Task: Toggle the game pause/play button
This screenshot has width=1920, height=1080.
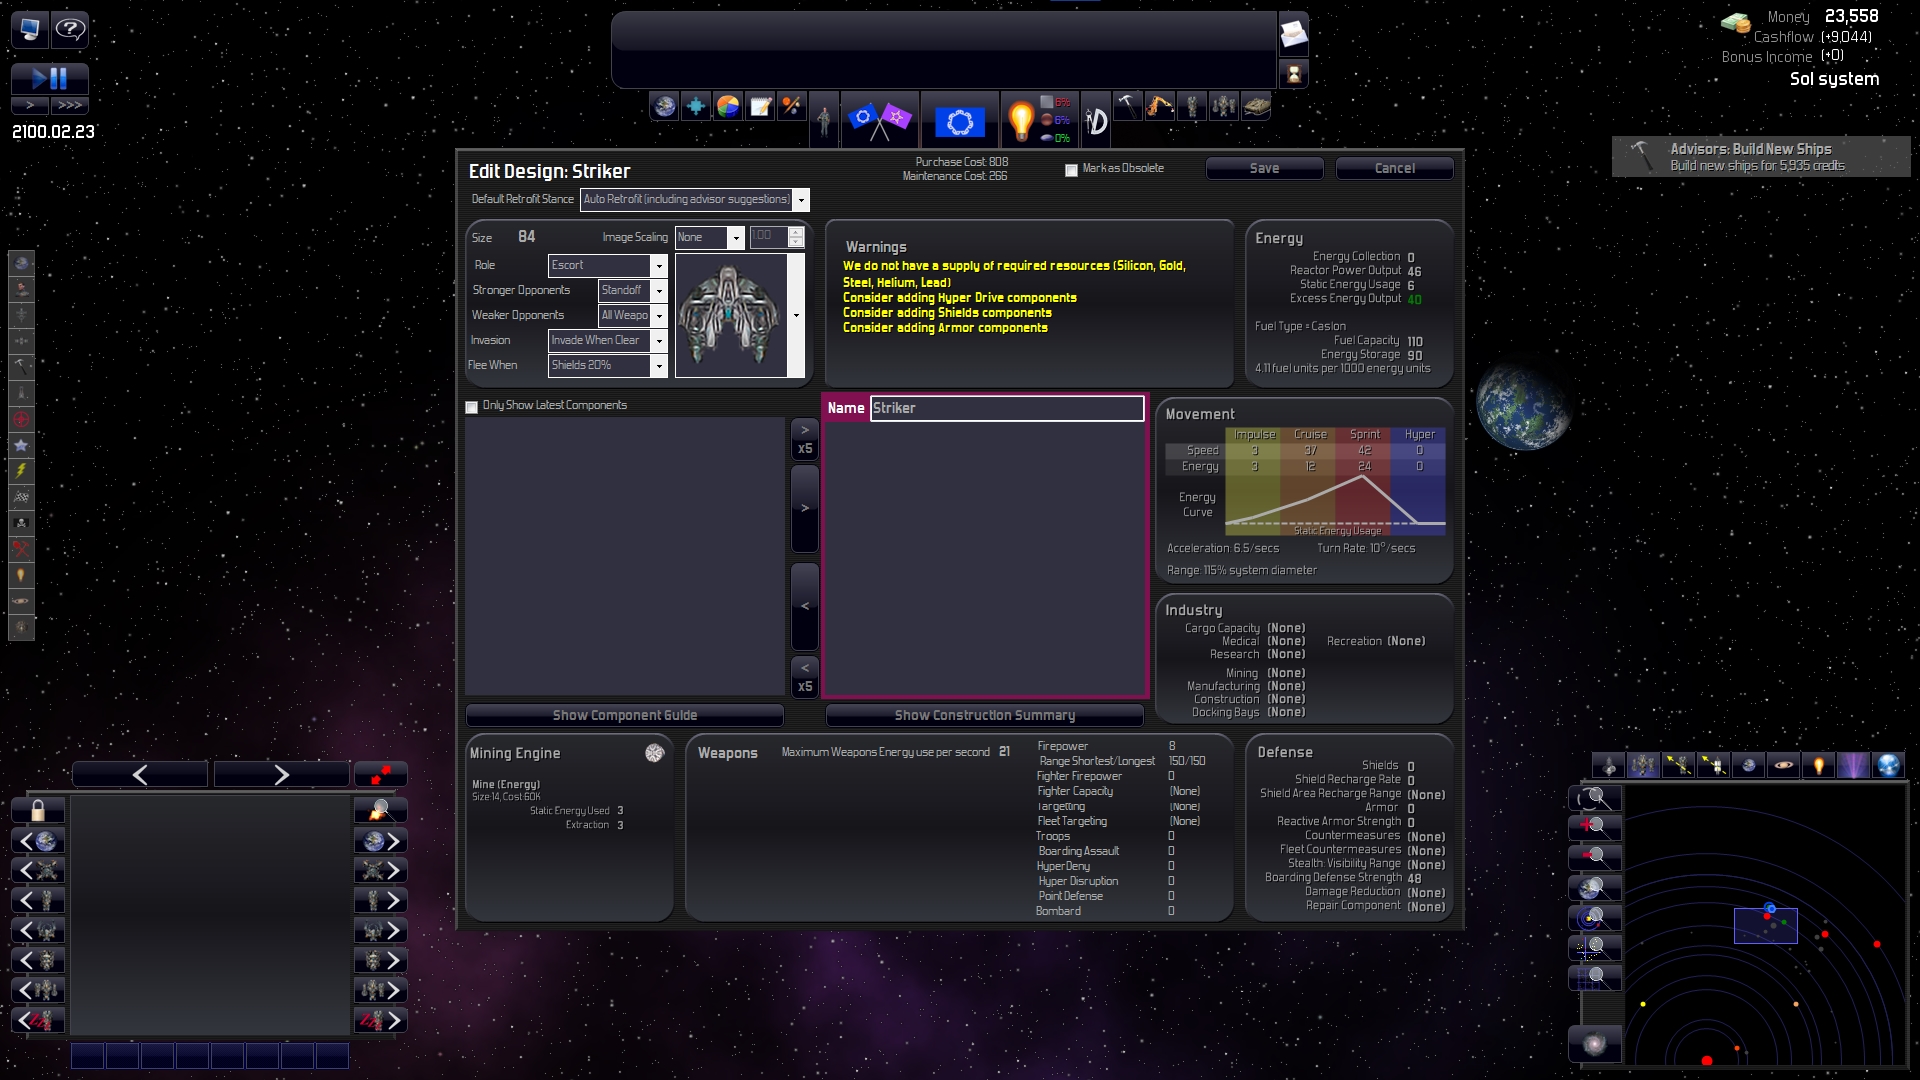Action: 50,78
